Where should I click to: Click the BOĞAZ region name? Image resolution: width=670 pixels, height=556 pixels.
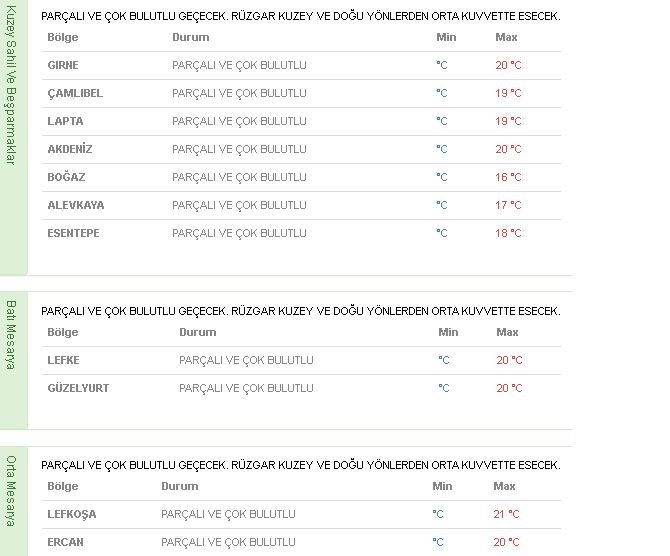(65, 177)
